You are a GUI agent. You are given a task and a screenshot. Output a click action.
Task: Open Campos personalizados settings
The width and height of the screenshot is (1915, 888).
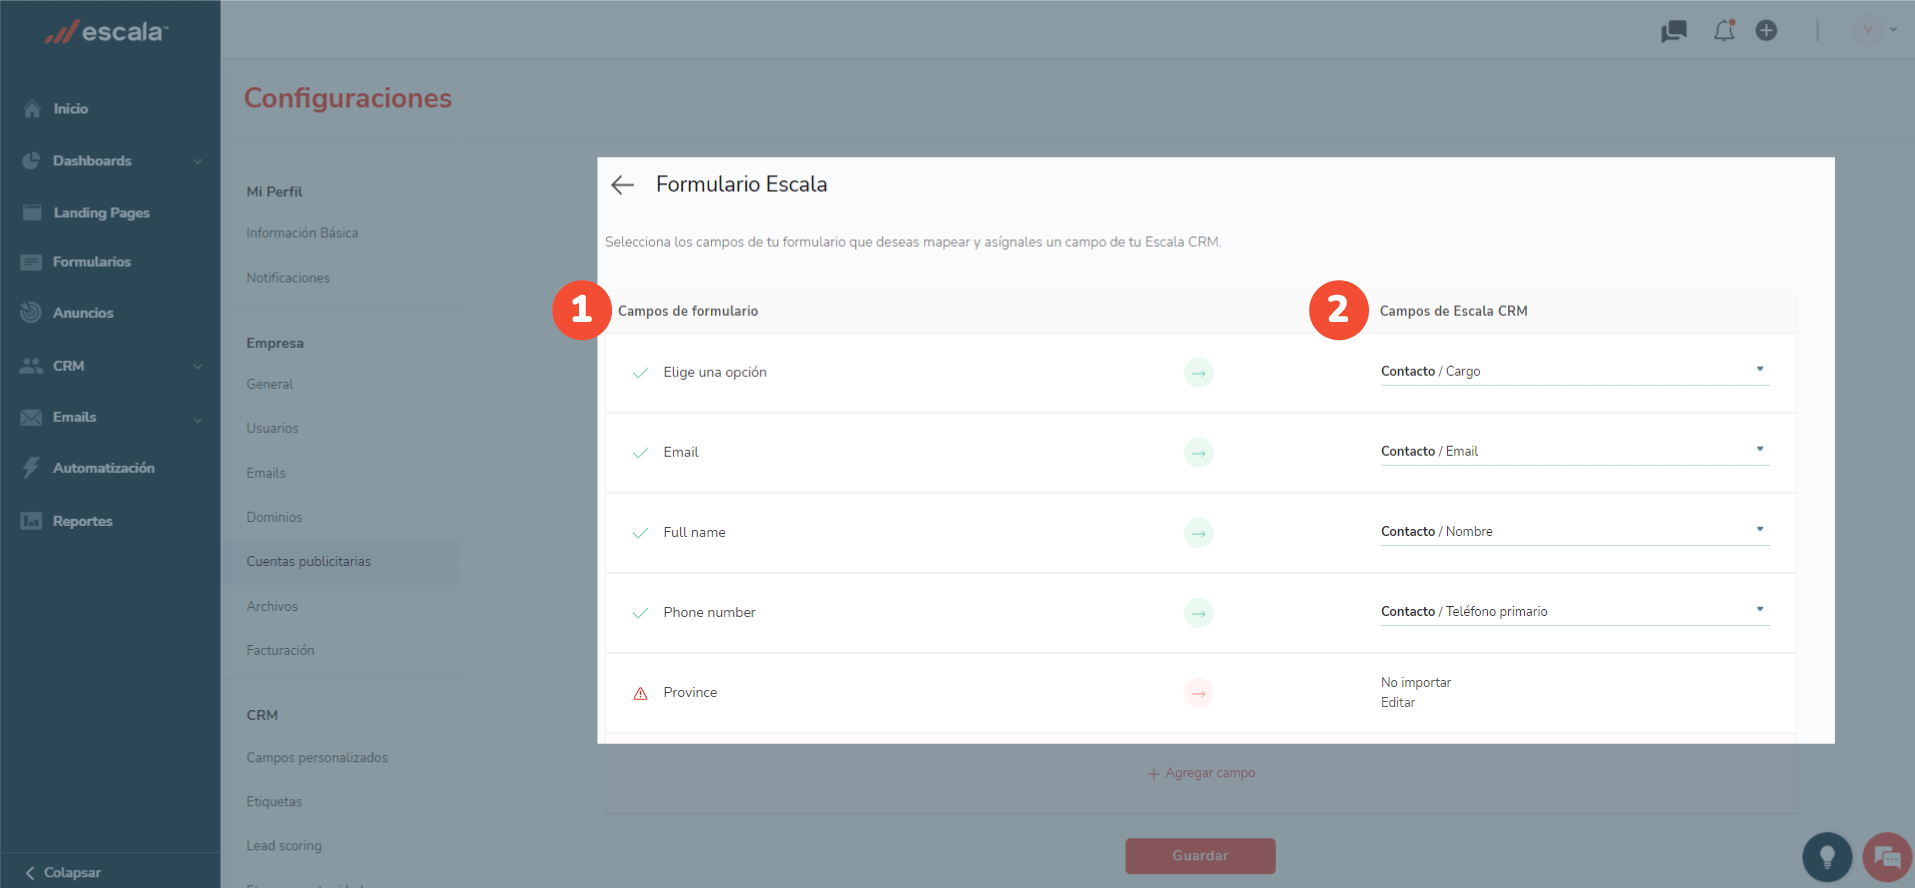[317, 758]
